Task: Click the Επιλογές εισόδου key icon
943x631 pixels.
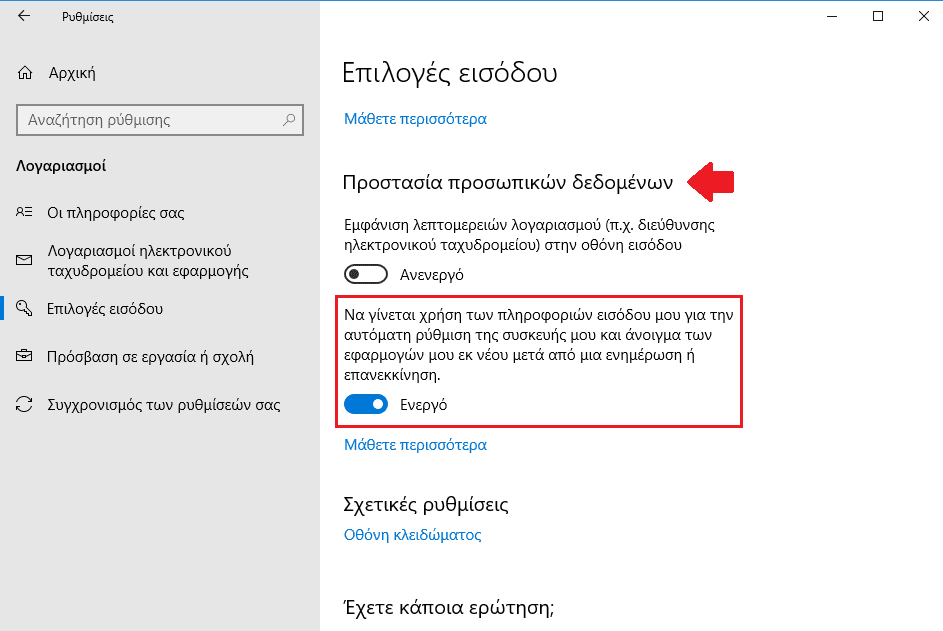Action: tap(24, 308)
